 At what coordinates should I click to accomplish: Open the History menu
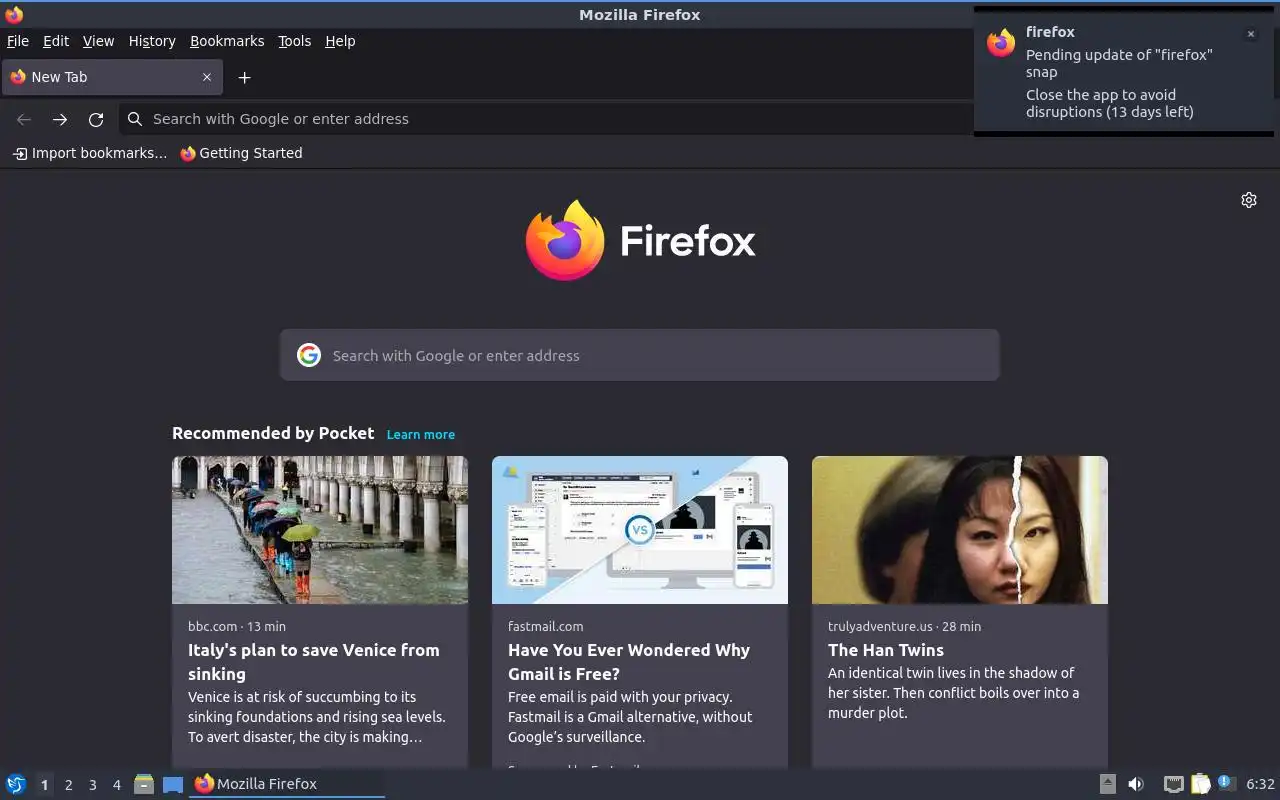152,41
